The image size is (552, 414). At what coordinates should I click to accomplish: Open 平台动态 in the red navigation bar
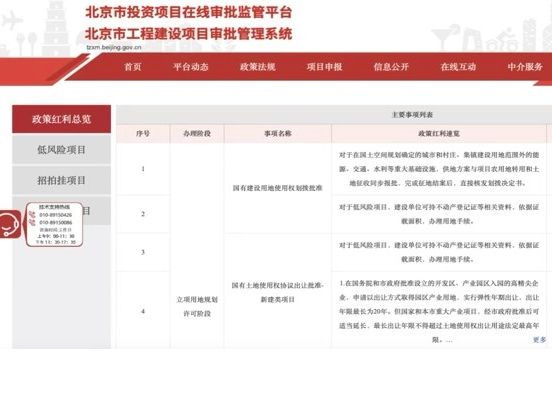coord(190,67)
